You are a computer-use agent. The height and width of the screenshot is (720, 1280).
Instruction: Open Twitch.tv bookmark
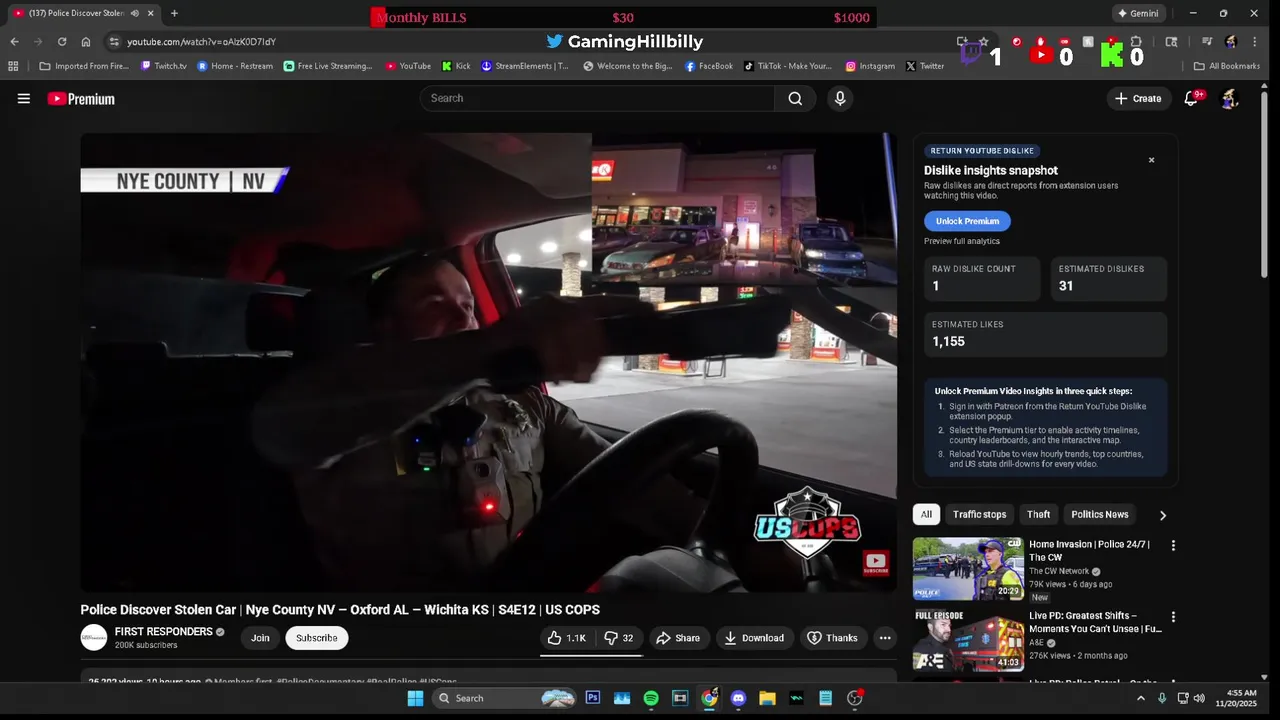click(164, 66)
